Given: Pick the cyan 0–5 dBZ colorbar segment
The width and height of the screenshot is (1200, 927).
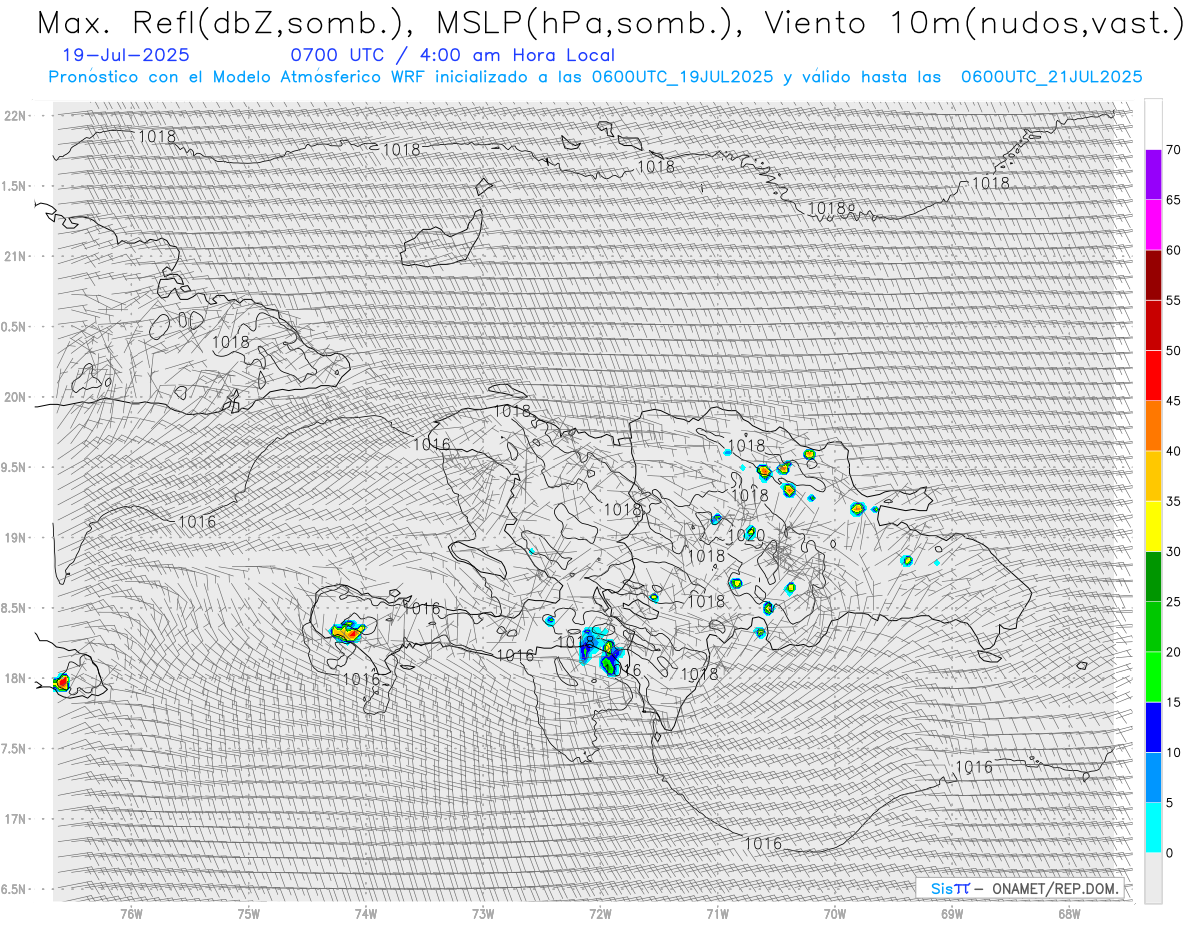Looking at the screenshot, I should (1153, 827).
